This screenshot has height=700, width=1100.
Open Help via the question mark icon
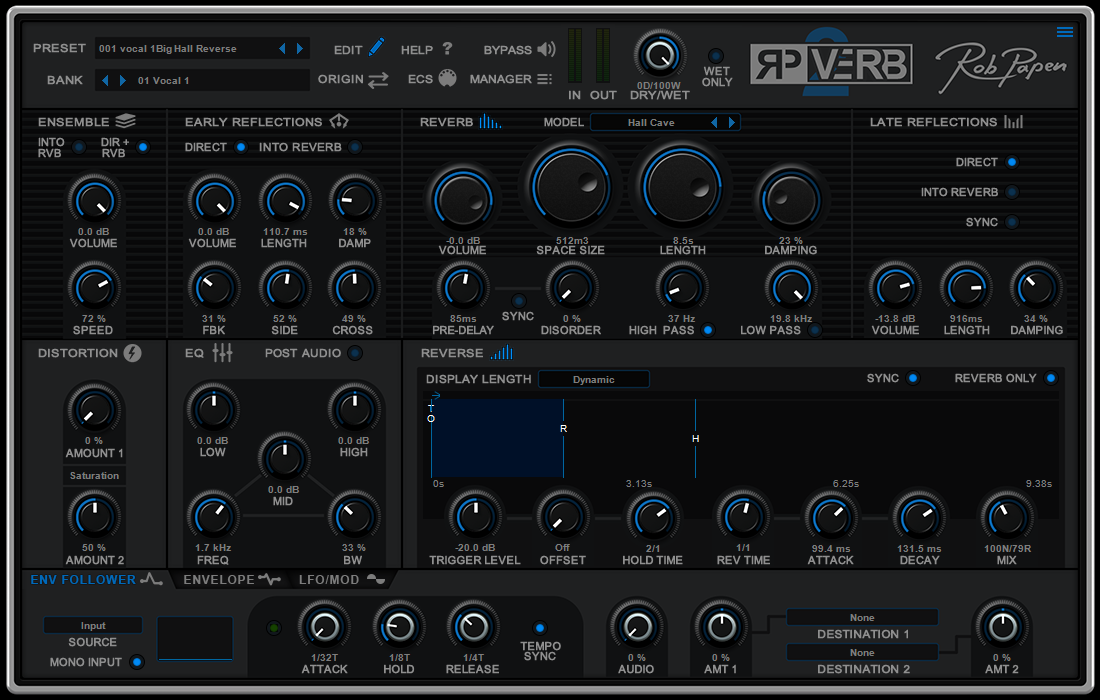coord(448,48)
